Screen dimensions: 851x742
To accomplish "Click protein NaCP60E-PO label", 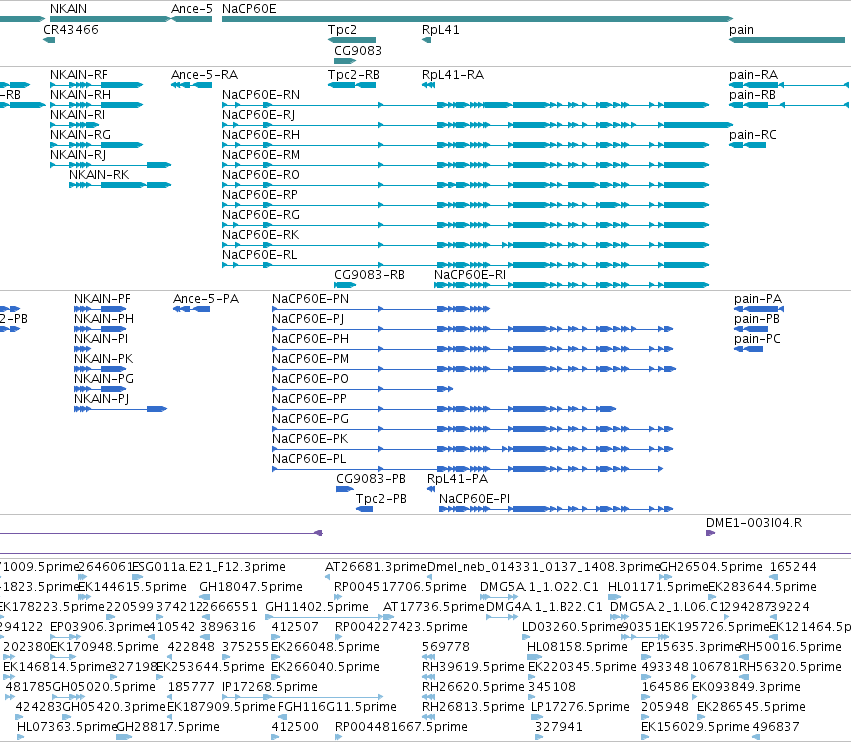I will point(310,379).
